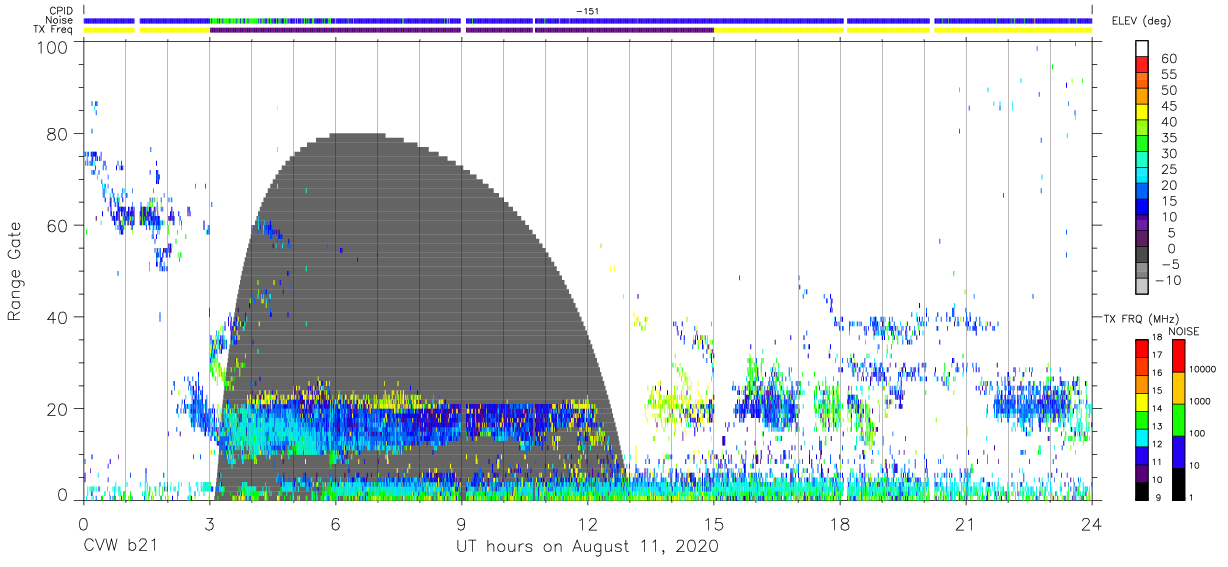Click the CVW b21 radar label
The width and height of the screenshot is (1228, 567).
click(121, 547)
